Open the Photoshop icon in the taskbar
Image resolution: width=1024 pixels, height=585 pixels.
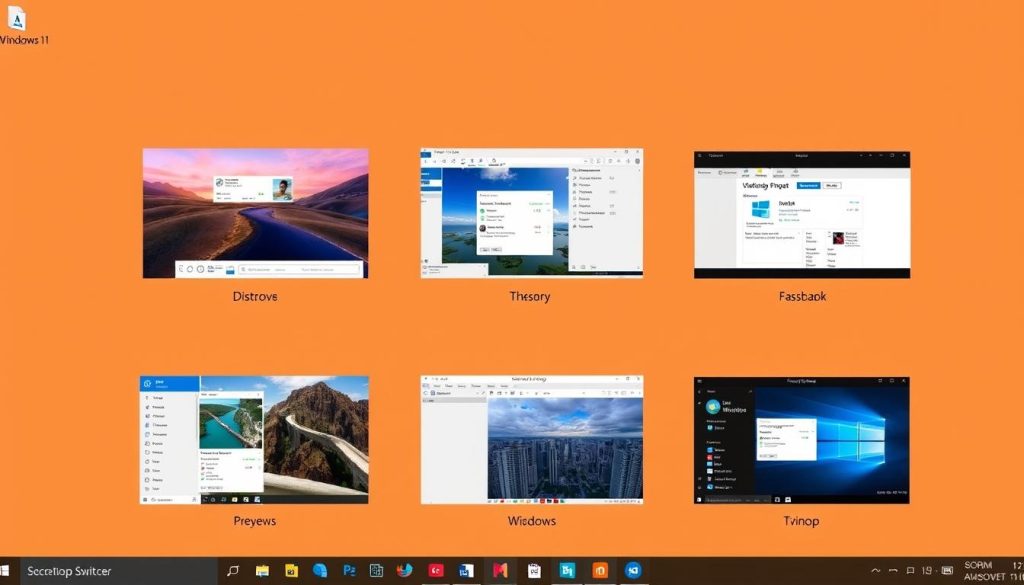(349, 571)
